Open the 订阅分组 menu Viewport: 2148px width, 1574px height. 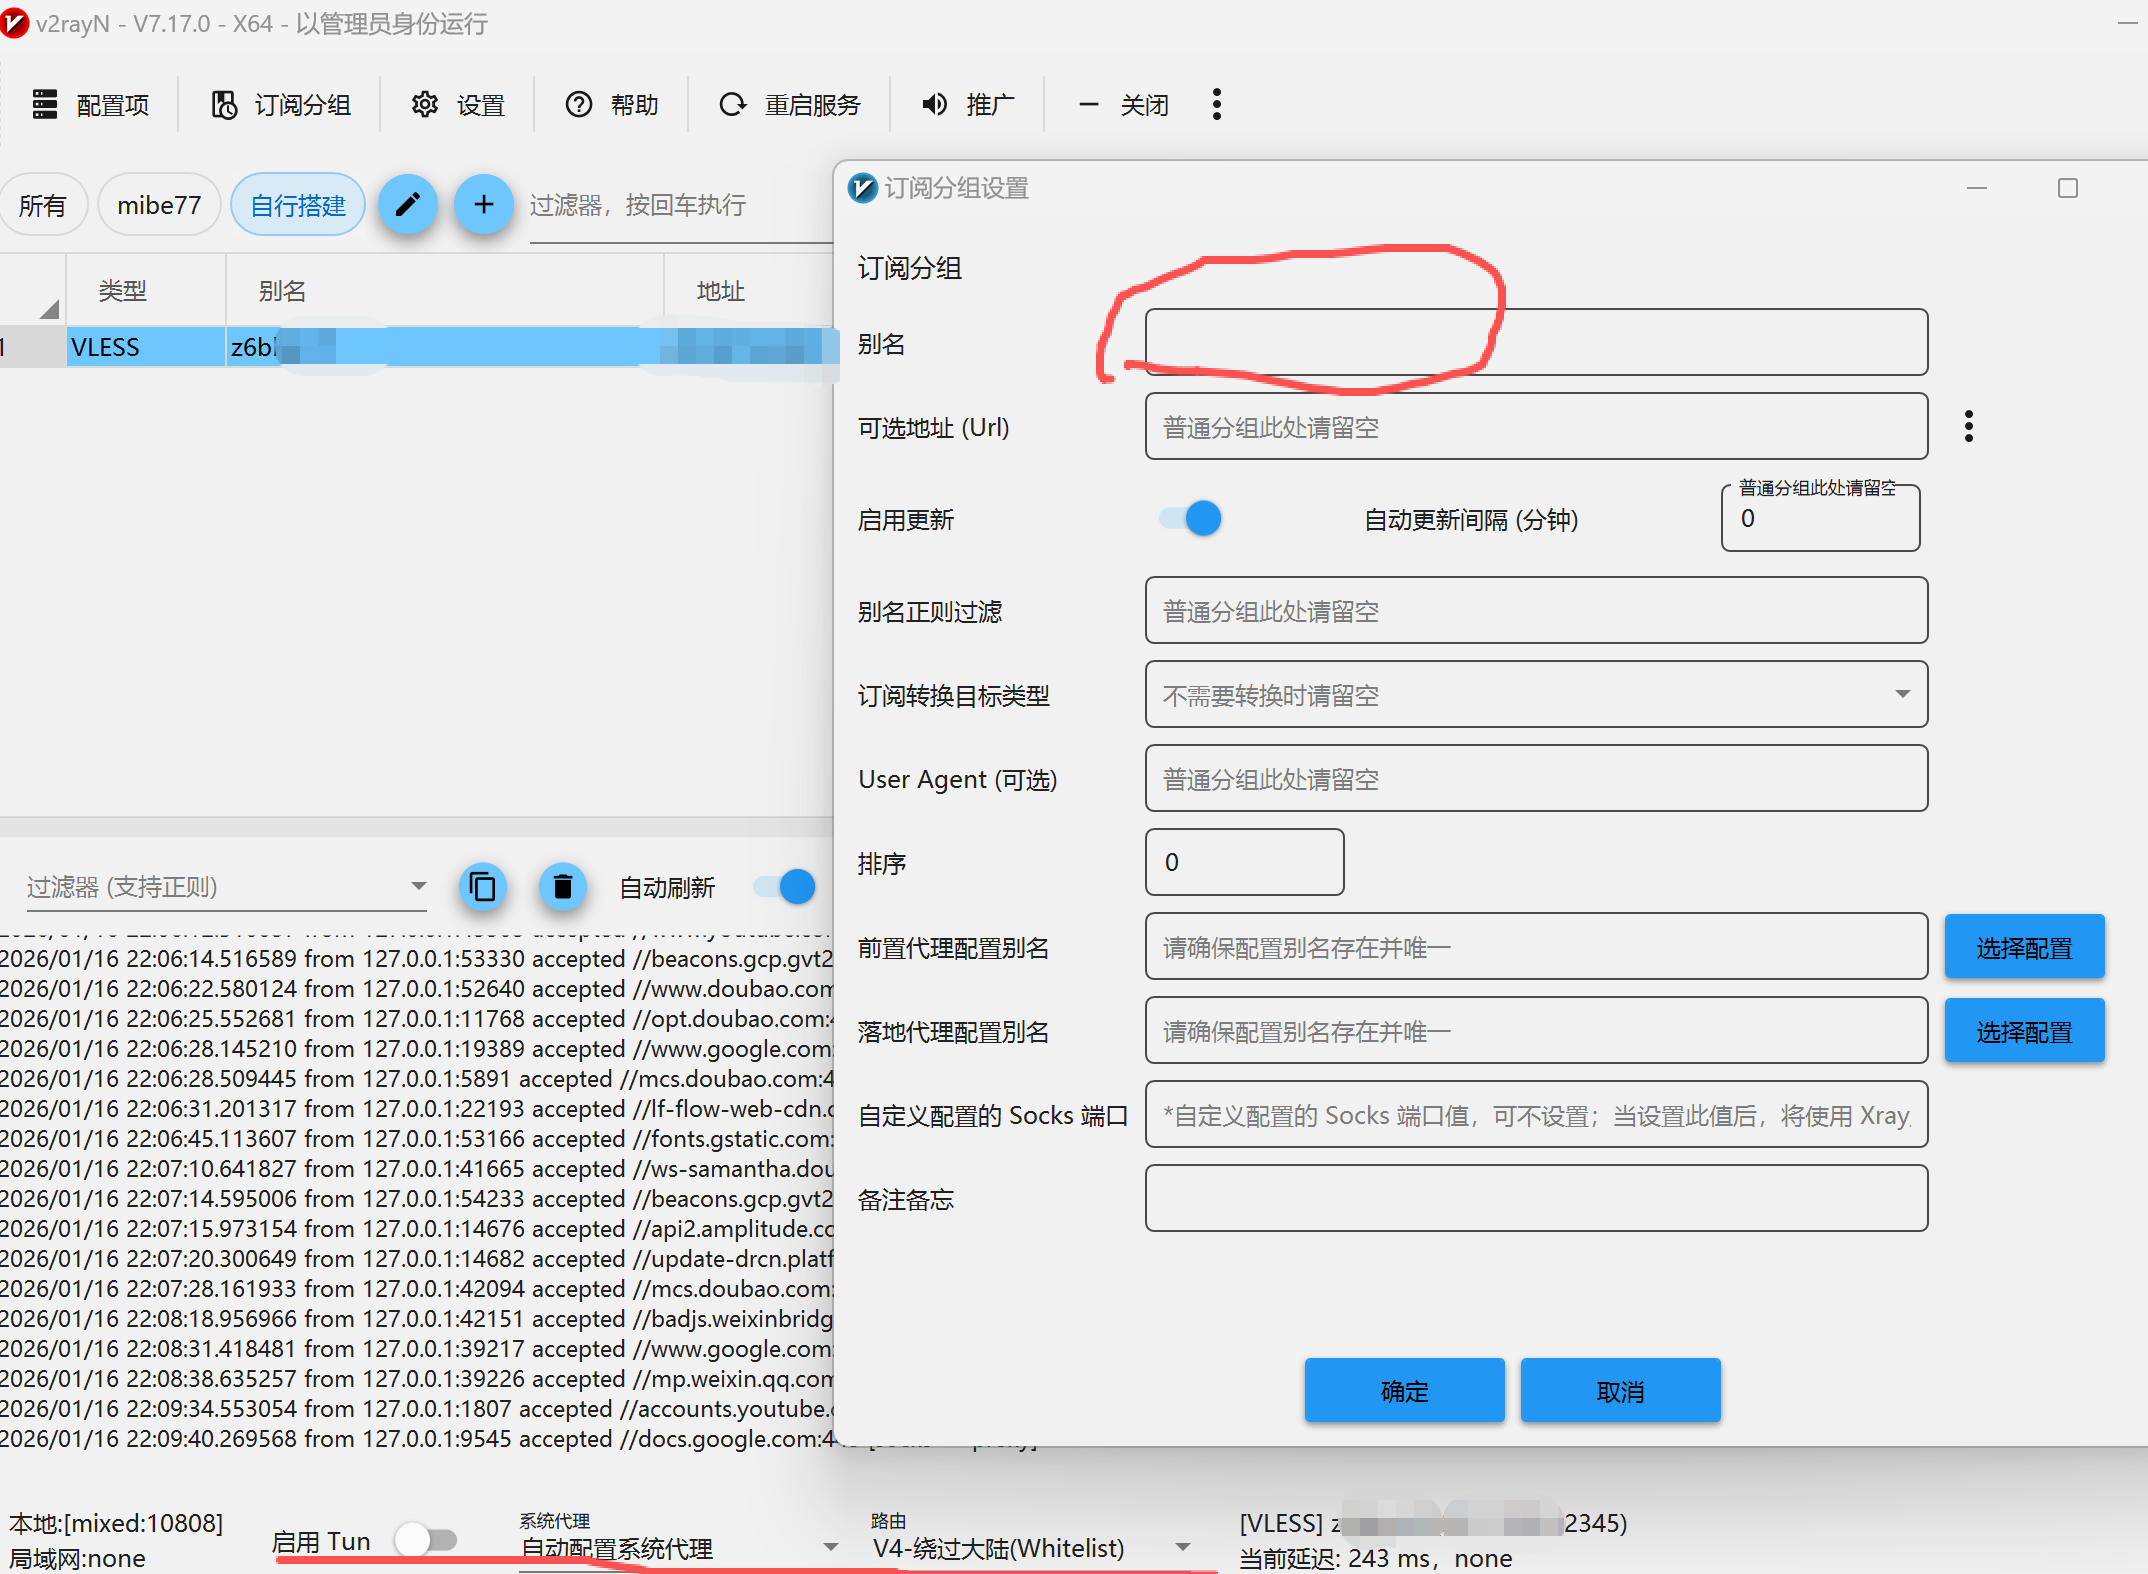click(281, 104)
